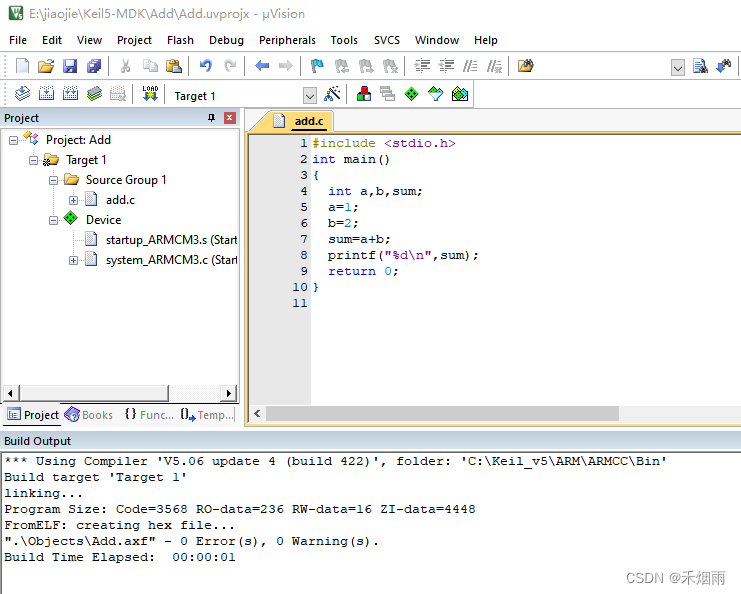Save the current file via toolbar

pos(69,66)
